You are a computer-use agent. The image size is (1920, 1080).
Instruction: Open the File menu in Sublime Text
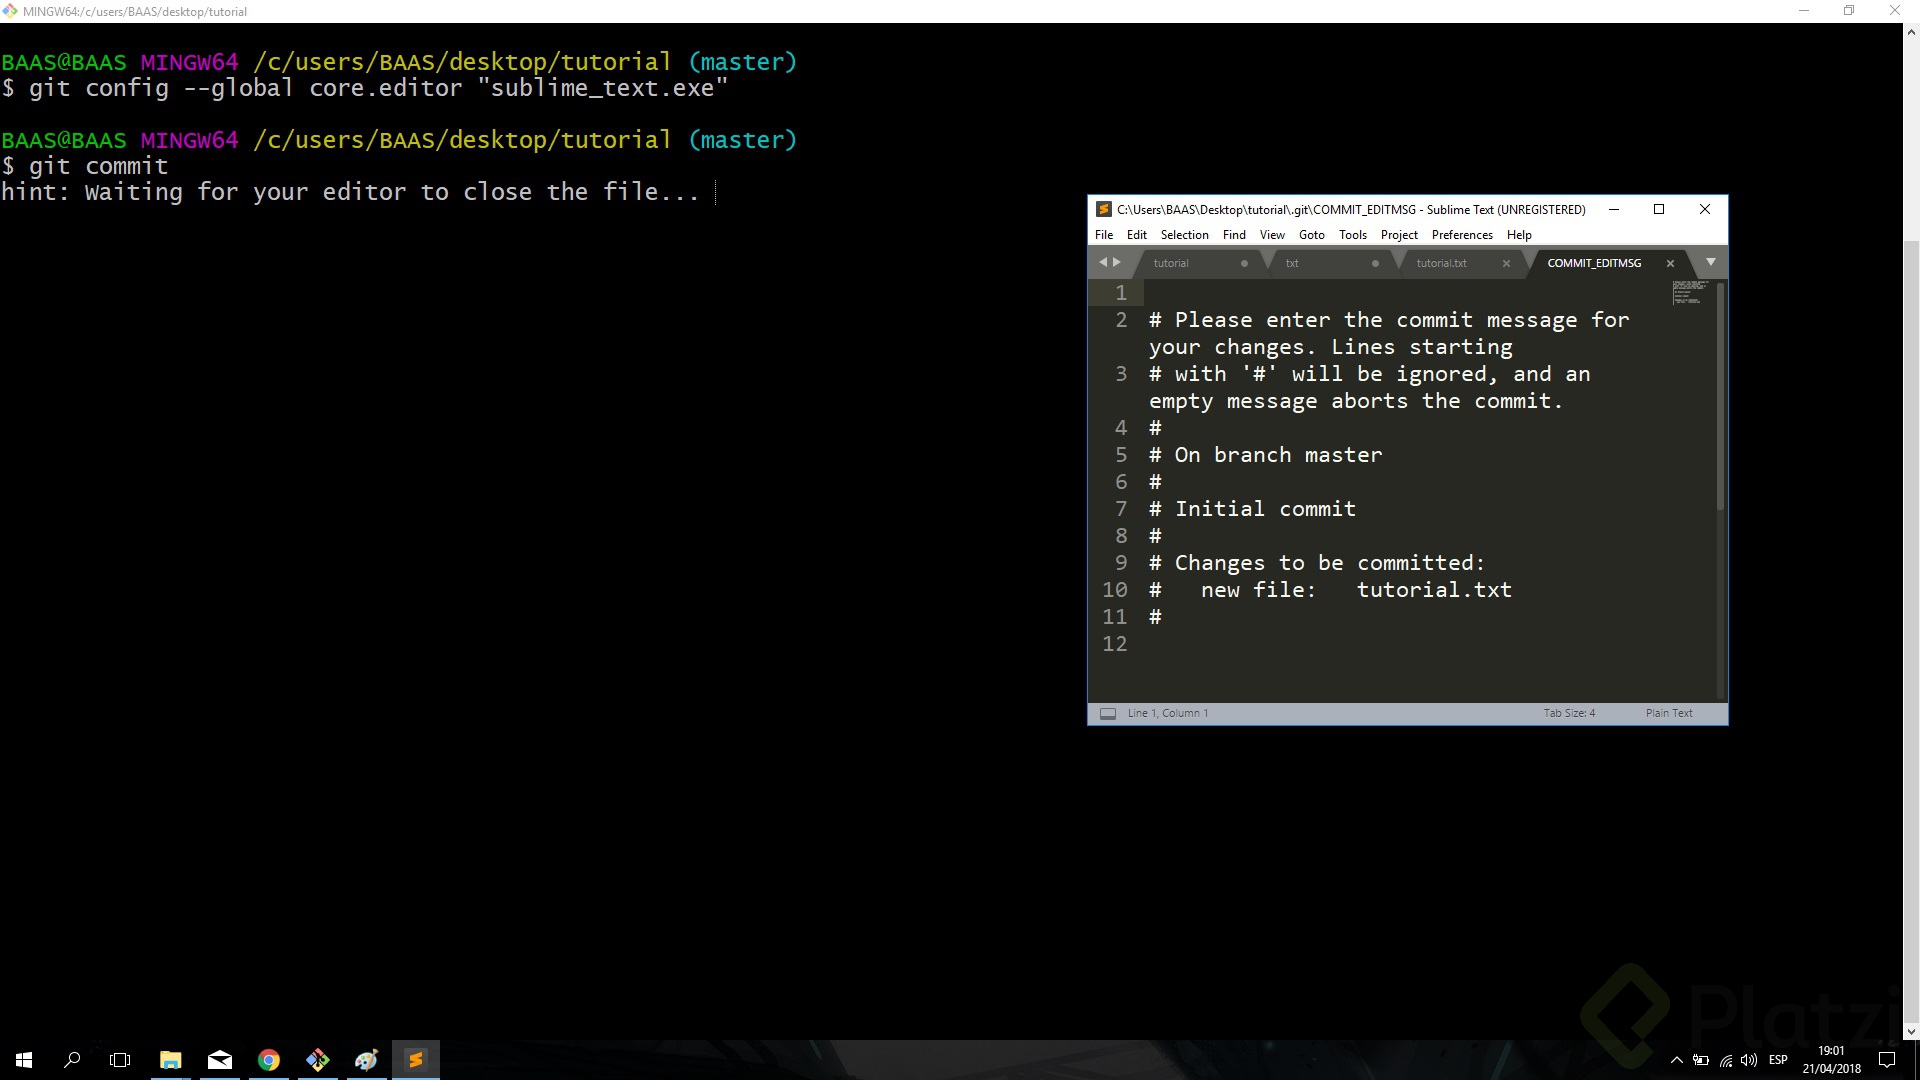tap(1104, 235)
